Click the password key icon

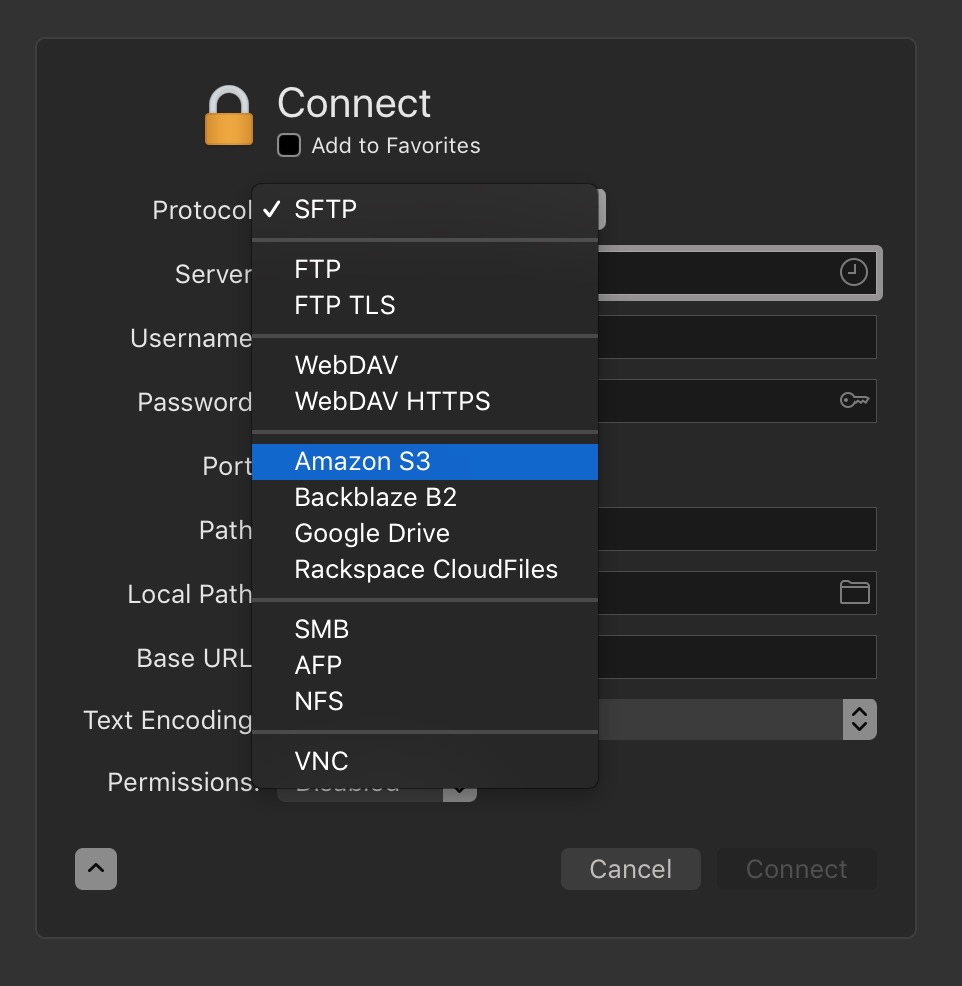tap(854, 400)
